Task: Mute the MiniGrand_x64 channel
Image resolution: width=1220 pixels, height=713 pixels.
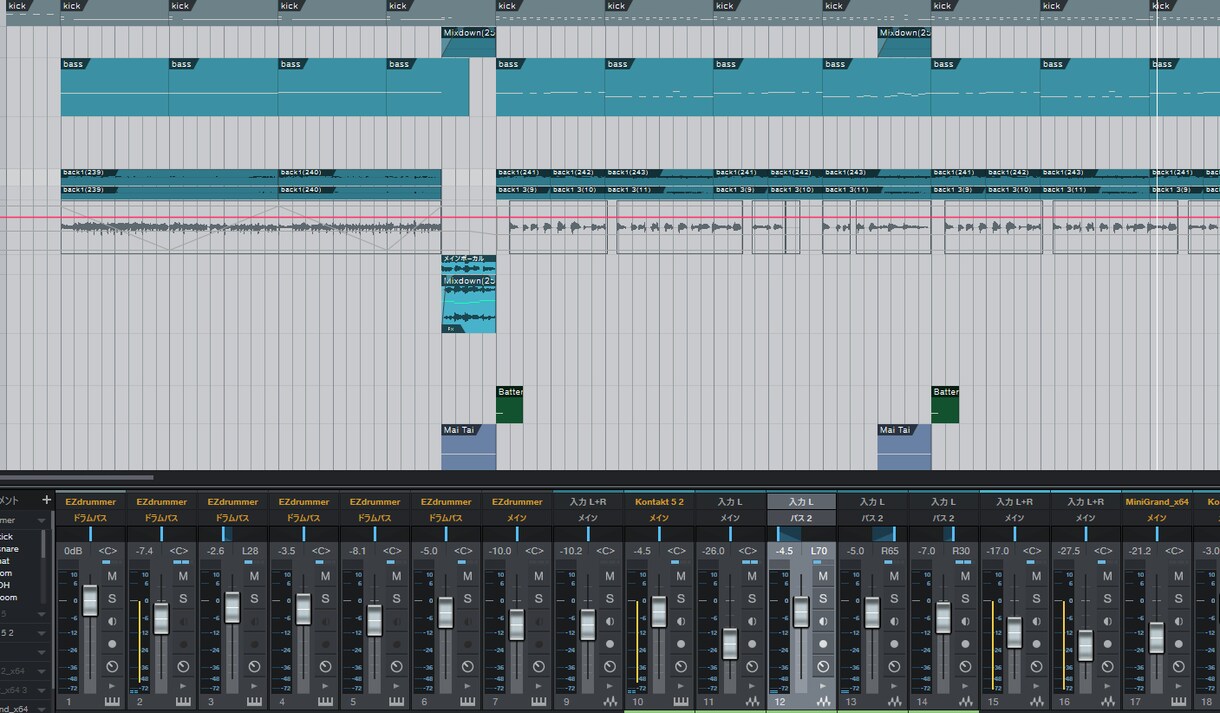Action: 1178,576
